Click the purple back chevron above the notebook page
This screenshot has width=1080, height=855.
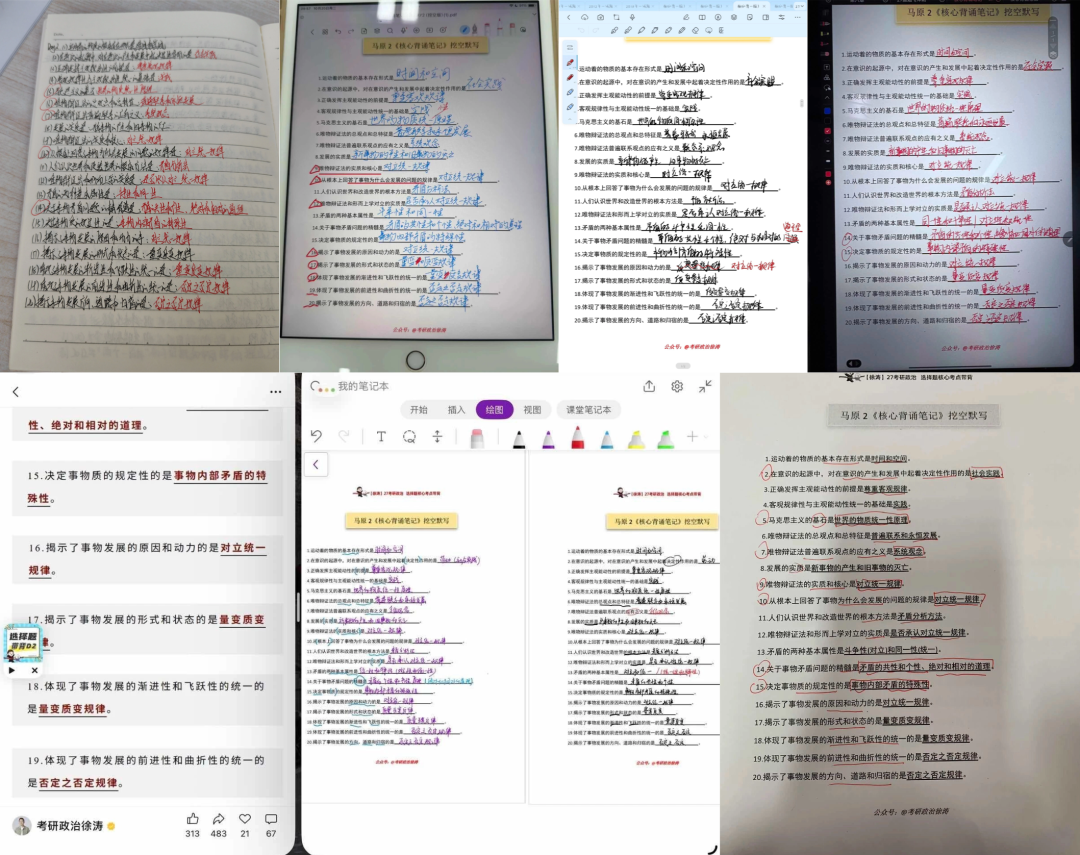pos(315,464)
